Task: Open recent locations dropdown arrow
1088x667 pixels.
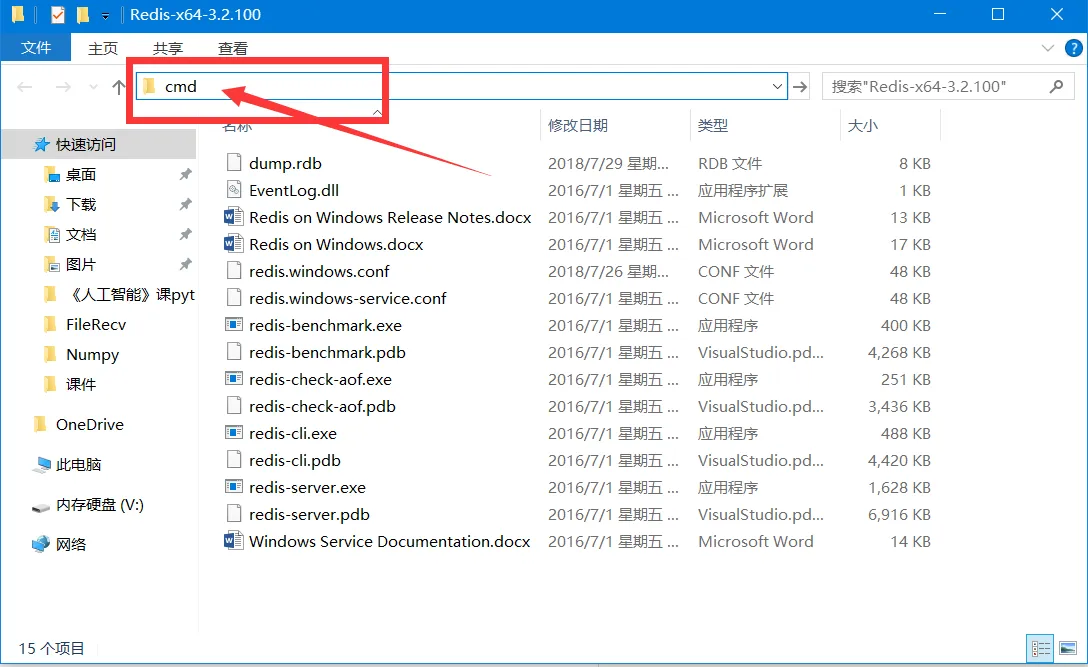Action: 94,87
